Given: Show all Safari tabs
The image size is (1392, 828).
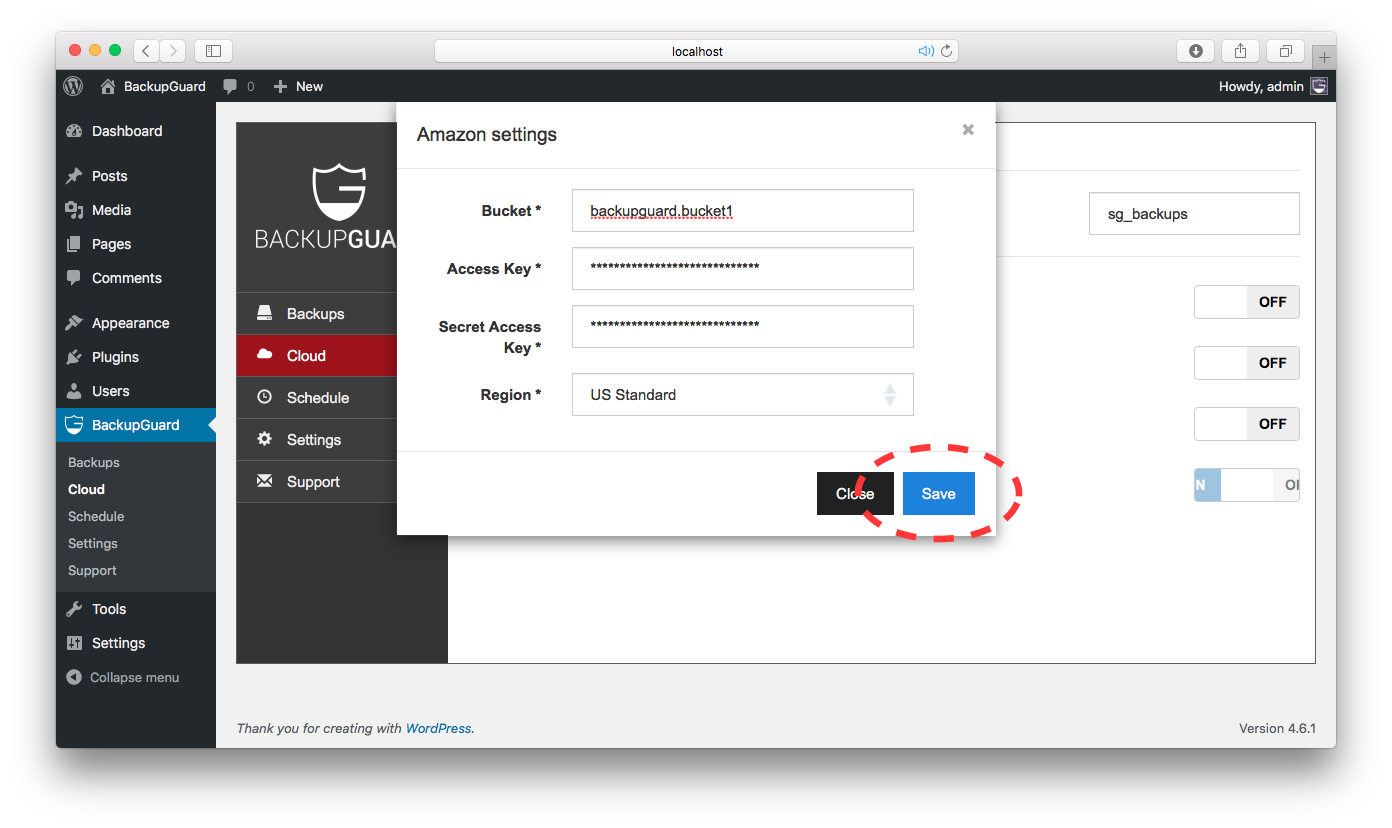Looking at the screenshot, I should pyautogui.click(x=1286, y=50).
